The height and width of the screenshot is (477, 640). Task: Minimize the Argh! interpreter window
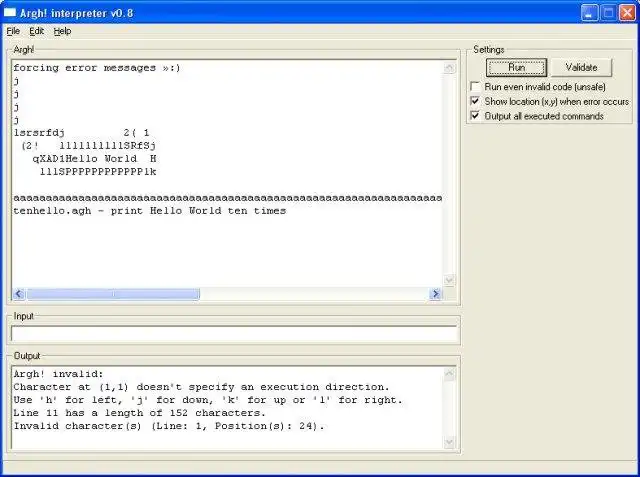coord(589,13)
